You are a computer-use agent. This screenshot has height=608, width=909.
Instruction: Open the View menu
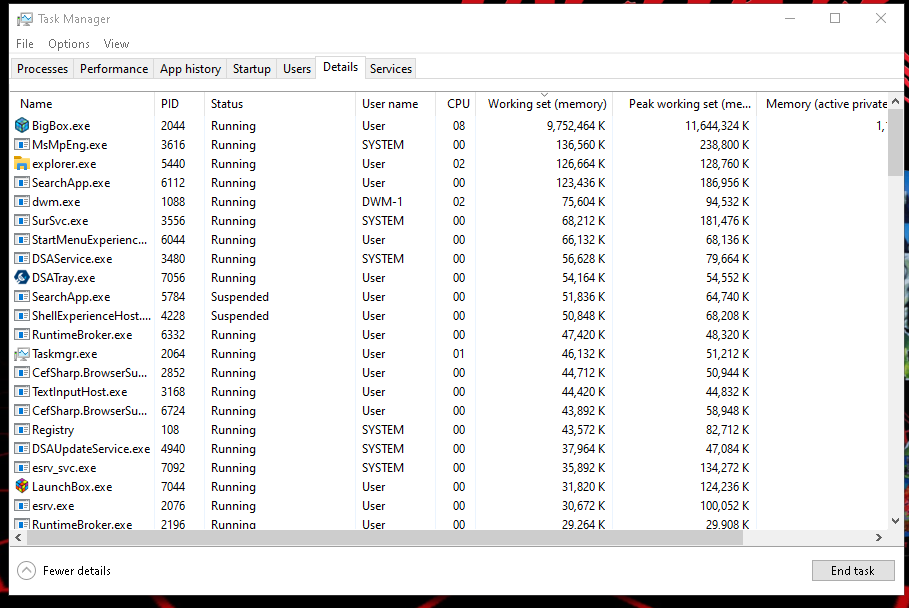point(117,43)
